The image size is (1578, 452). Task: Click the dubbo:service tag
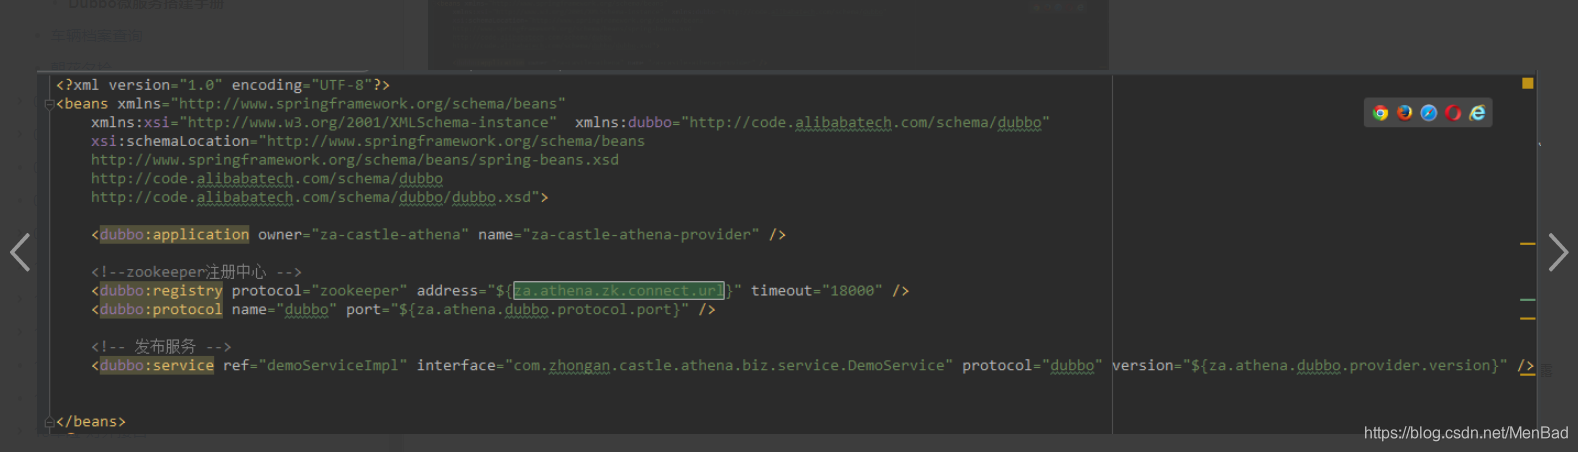156,366
